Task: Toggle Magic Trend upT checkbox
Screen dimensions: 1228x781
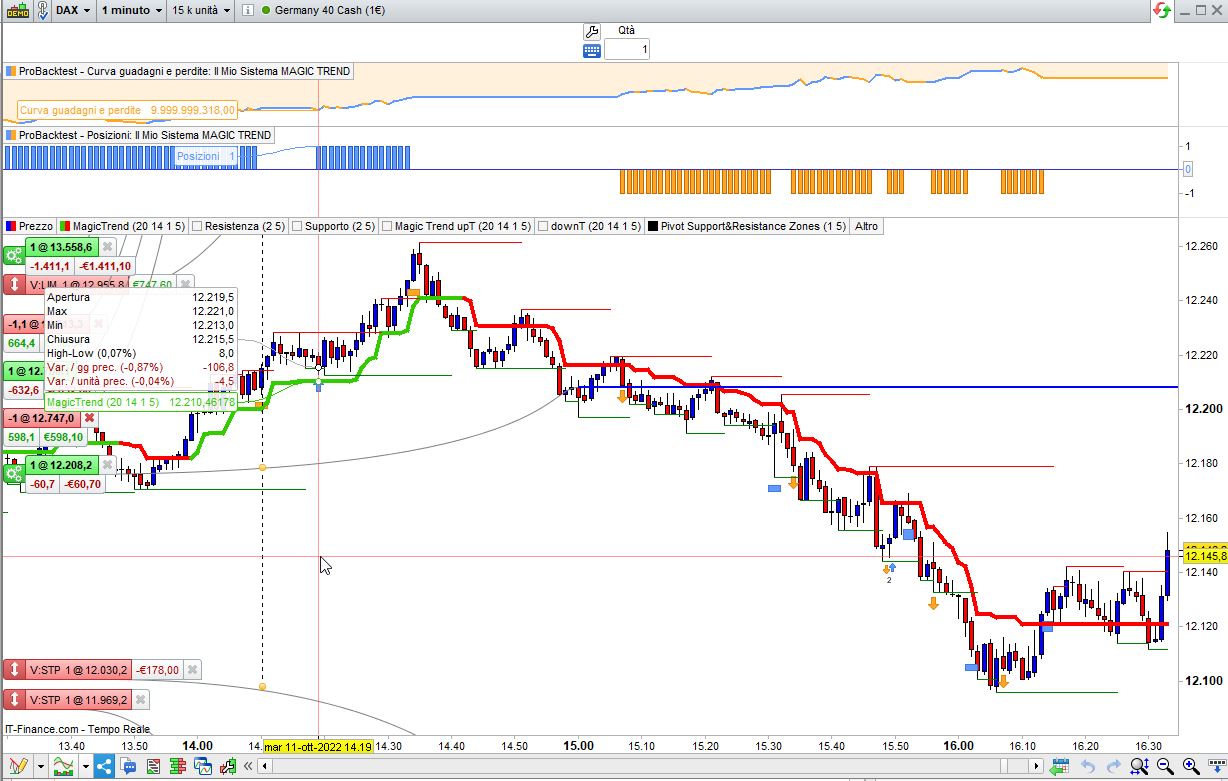Action: (386, 226)
